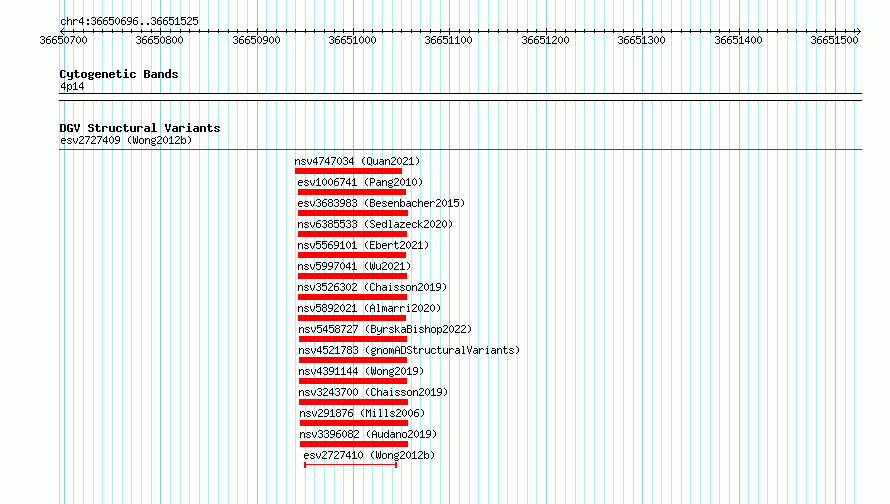Select esv2727410 (Wong2012b) variant label
The image size is (890, 504).
[x=369, y=455]
